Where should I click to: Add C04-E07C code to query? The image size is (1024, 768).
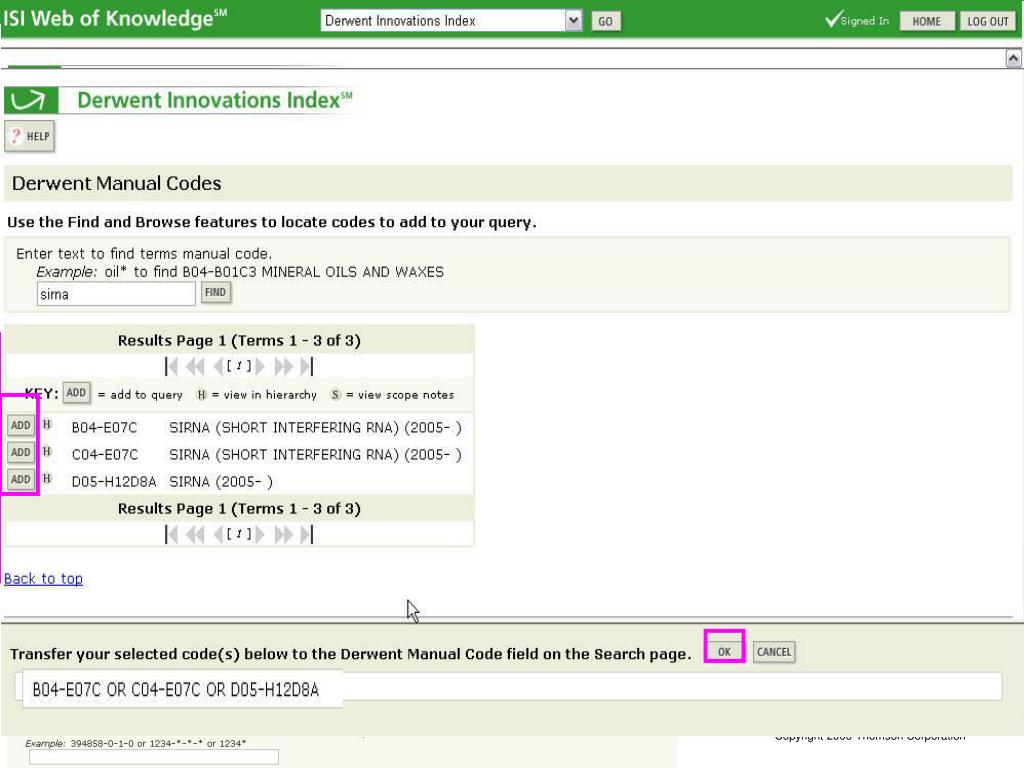click(x=21, y=453)
